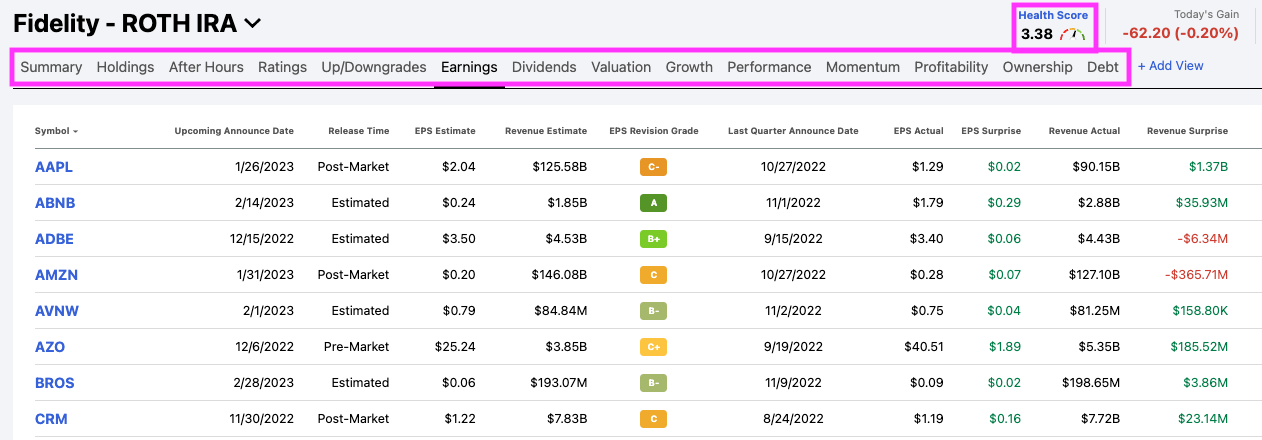Go to the Ratings tab
This screenshot has width=1262, height=440.
[282, 67]
